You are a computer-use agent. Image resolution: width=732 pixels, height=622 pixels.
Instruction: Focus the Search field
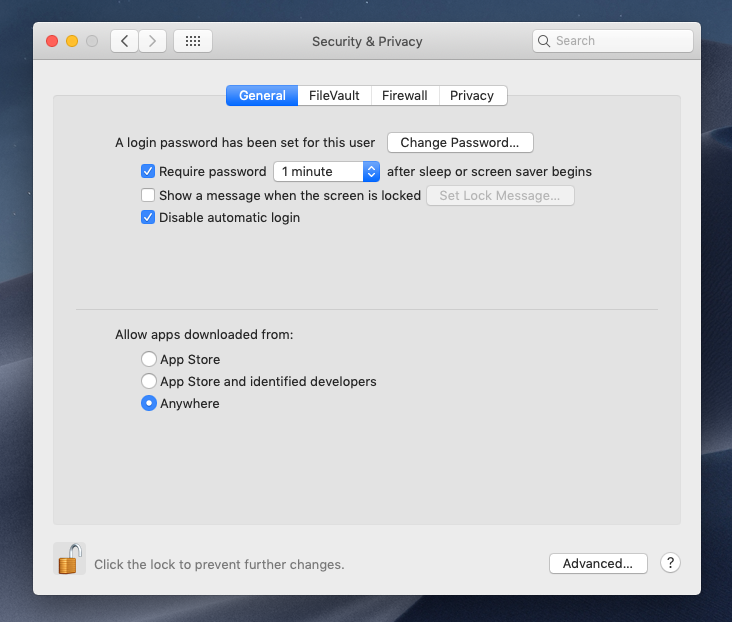(x=612, y=41)
